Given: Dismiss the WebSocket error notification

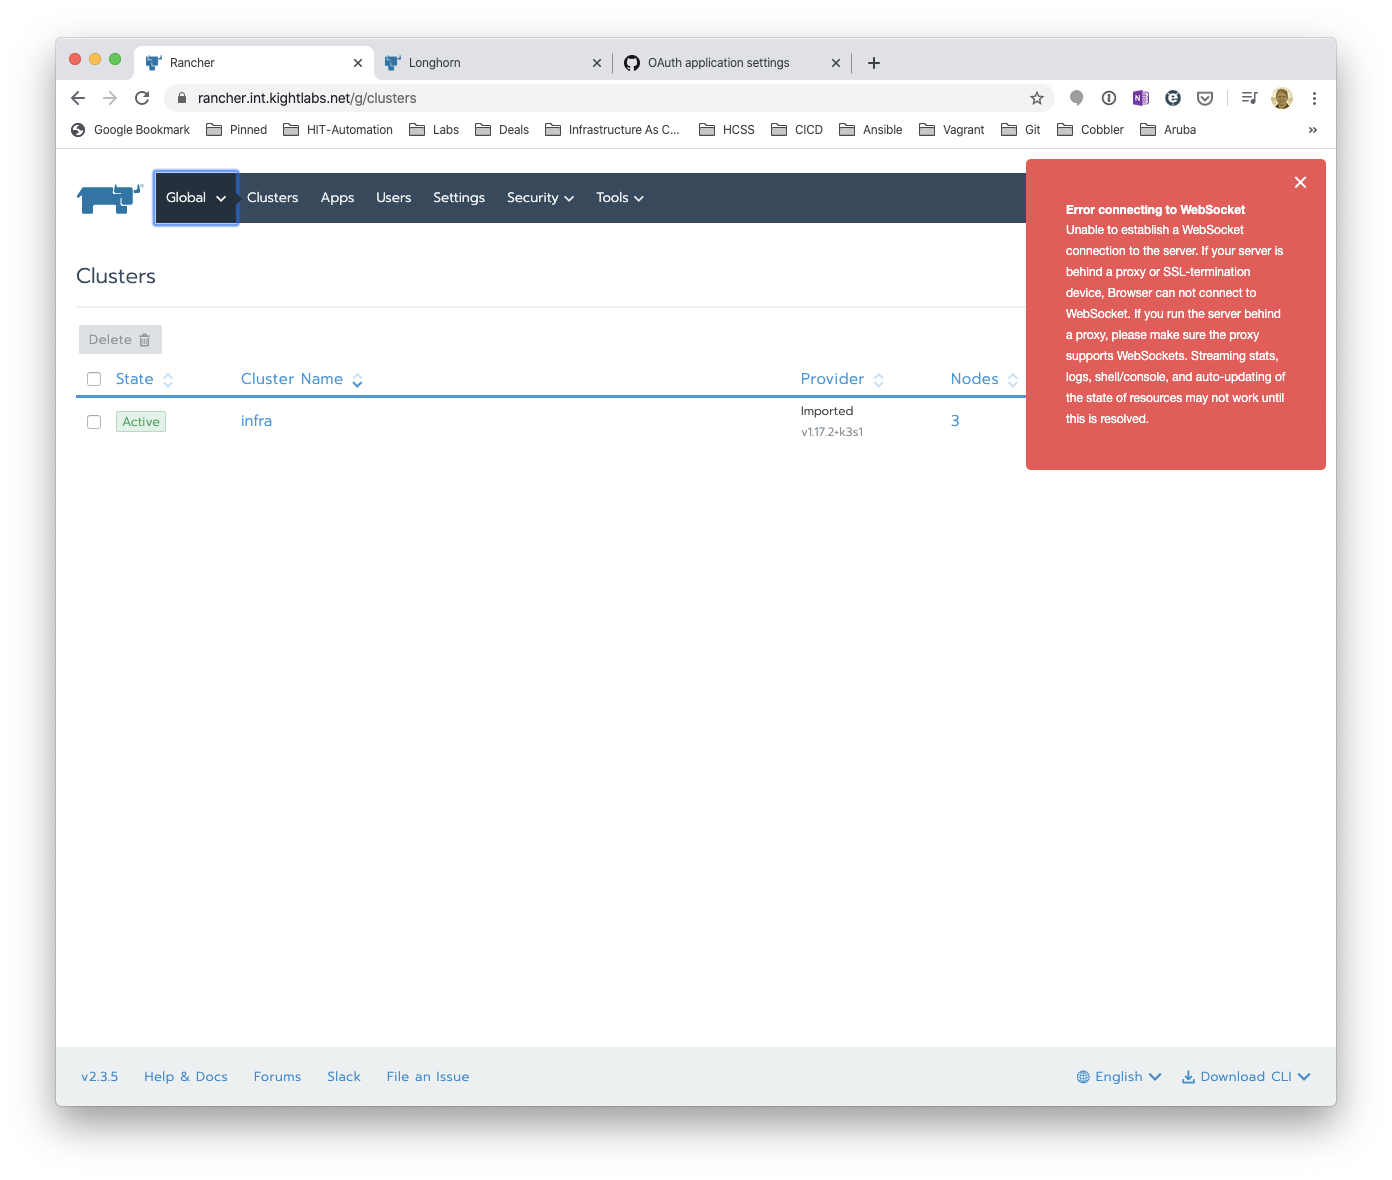Looking at the screenshot, I should tap(1300, 182).
